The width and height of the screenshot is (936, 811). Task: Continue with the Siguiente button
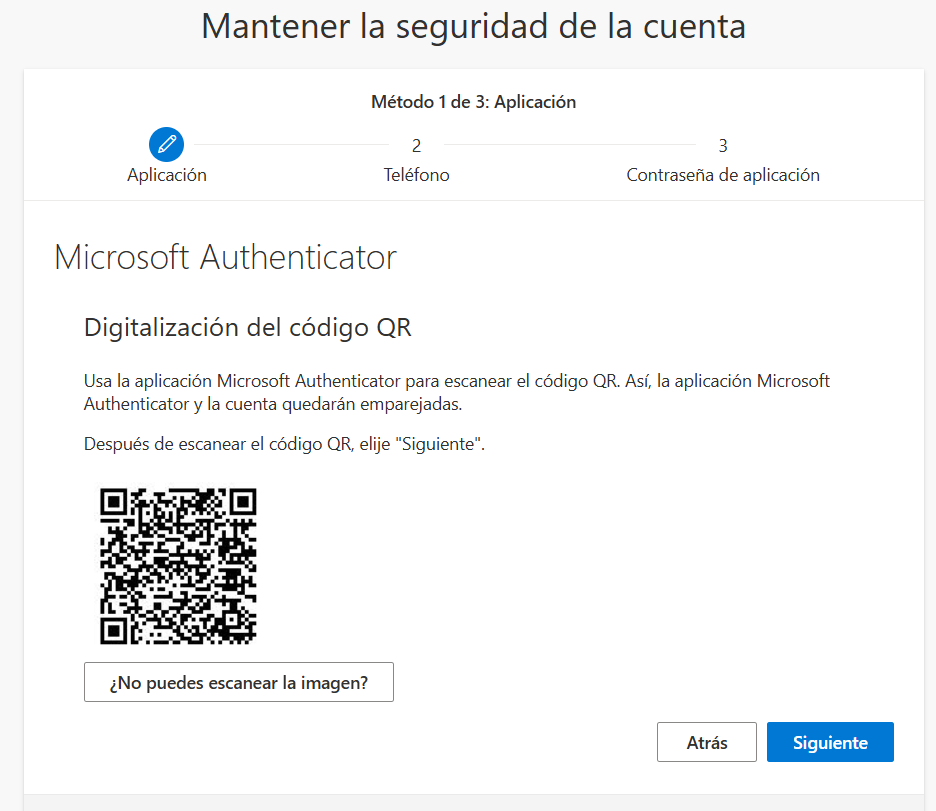[830, 742]
